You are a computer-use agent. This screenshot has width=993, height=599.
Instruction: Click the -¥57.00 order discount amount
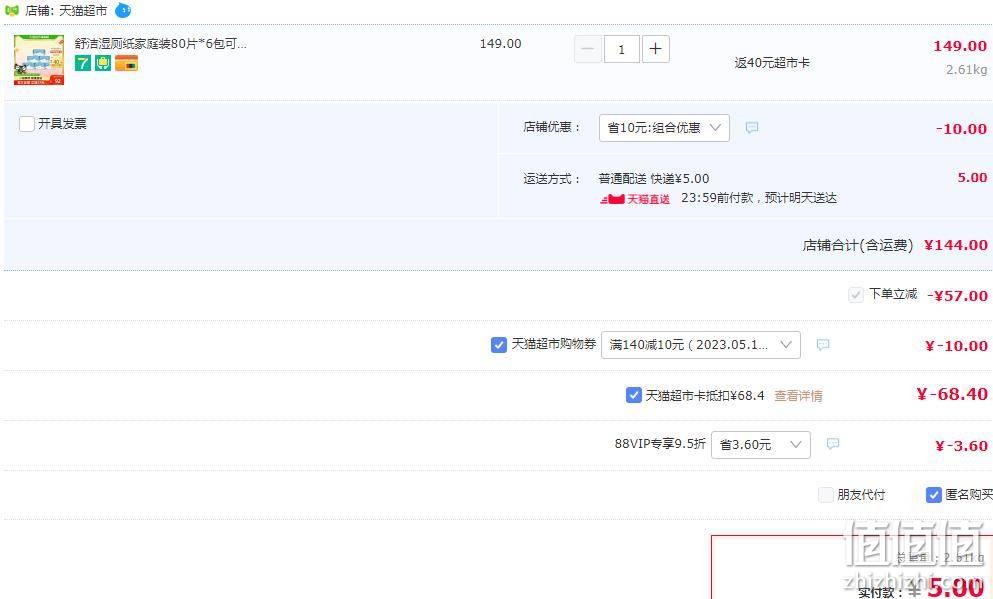957,296
